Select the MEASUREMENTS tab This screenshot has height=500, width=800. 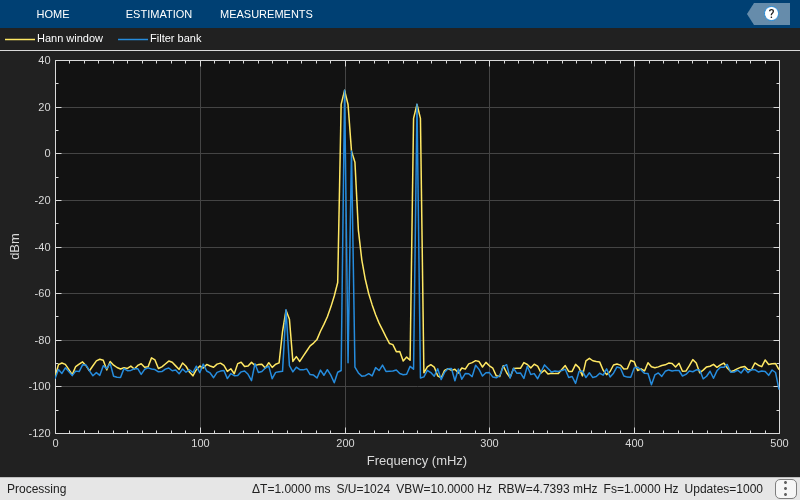(266, 14)
